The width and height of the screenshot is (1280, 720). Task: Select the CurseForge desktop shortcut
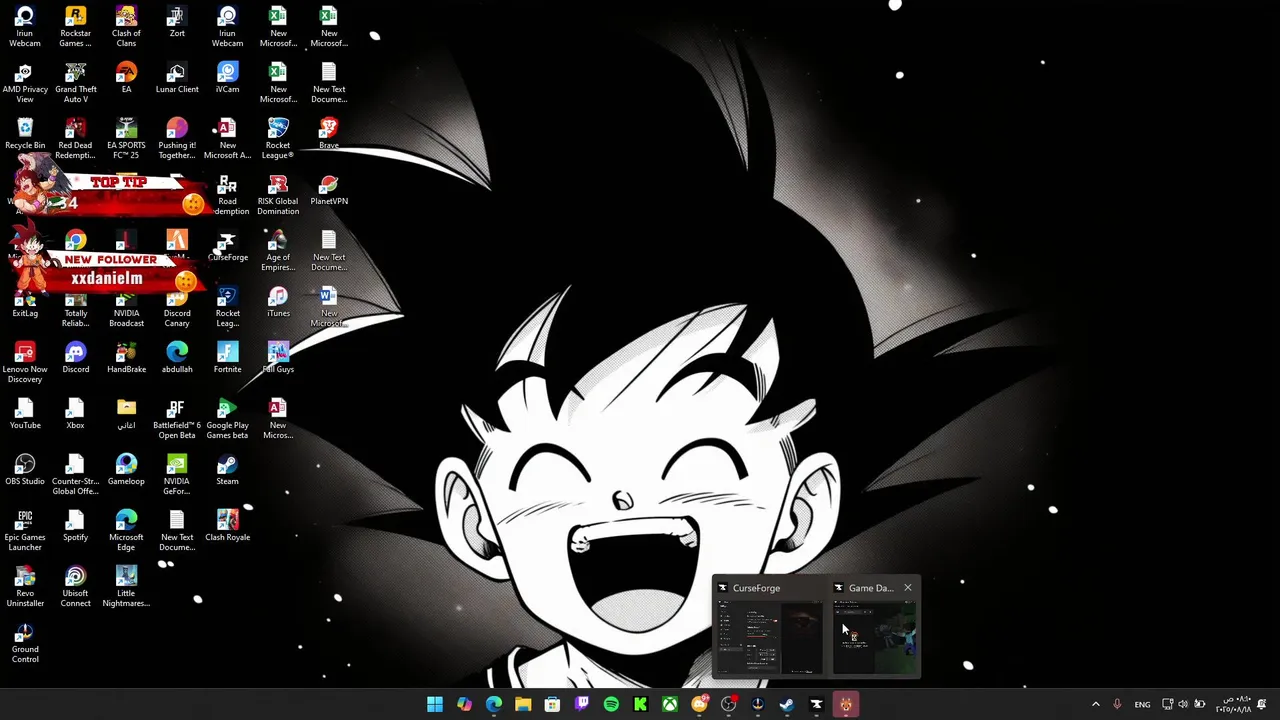(x=227, y=246)
